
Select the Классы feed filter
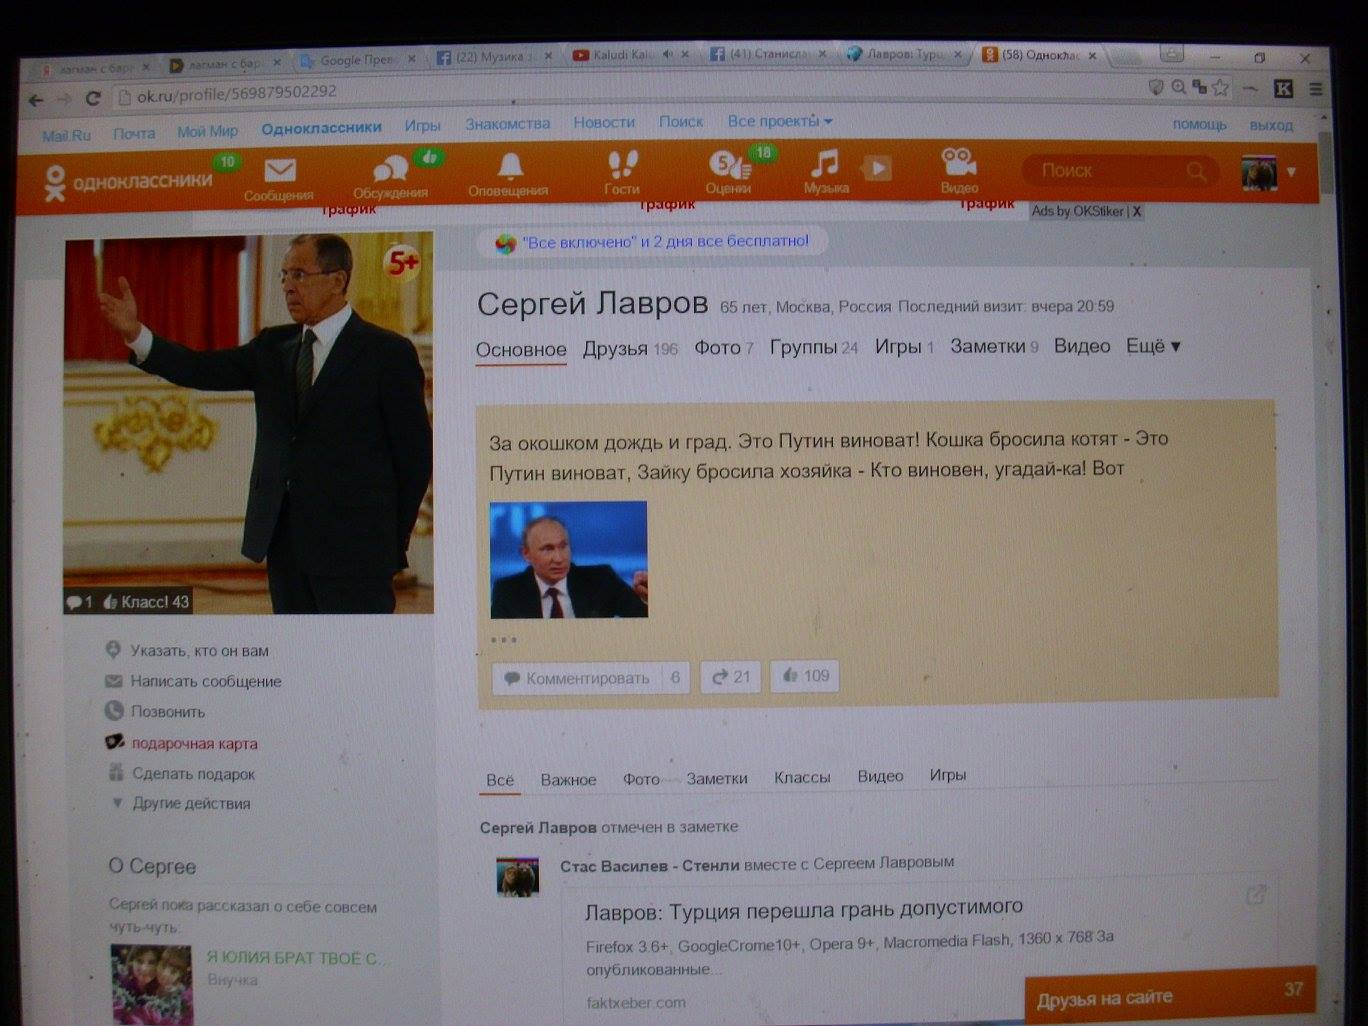click(802, 777)
